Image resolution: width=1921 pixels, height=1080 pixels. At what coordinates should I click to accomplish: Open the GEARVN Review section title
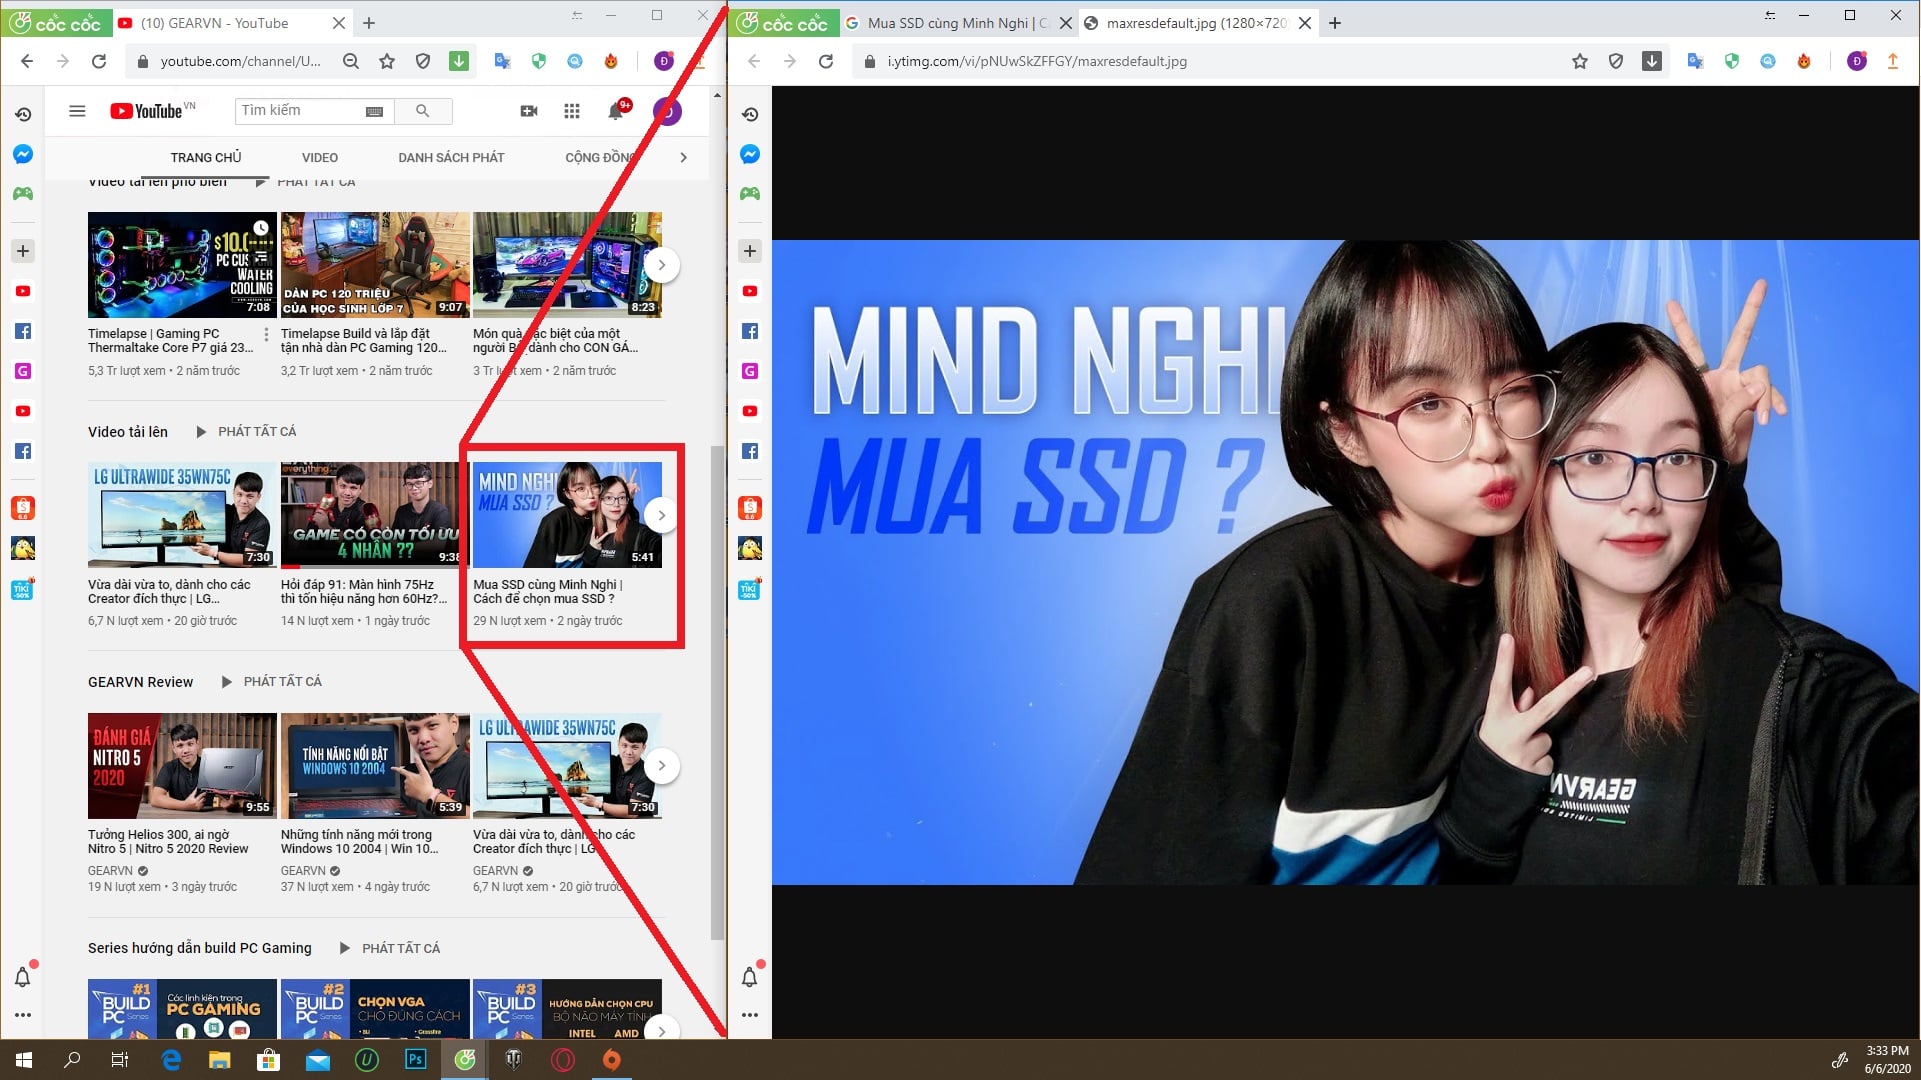tap(140, 682)
